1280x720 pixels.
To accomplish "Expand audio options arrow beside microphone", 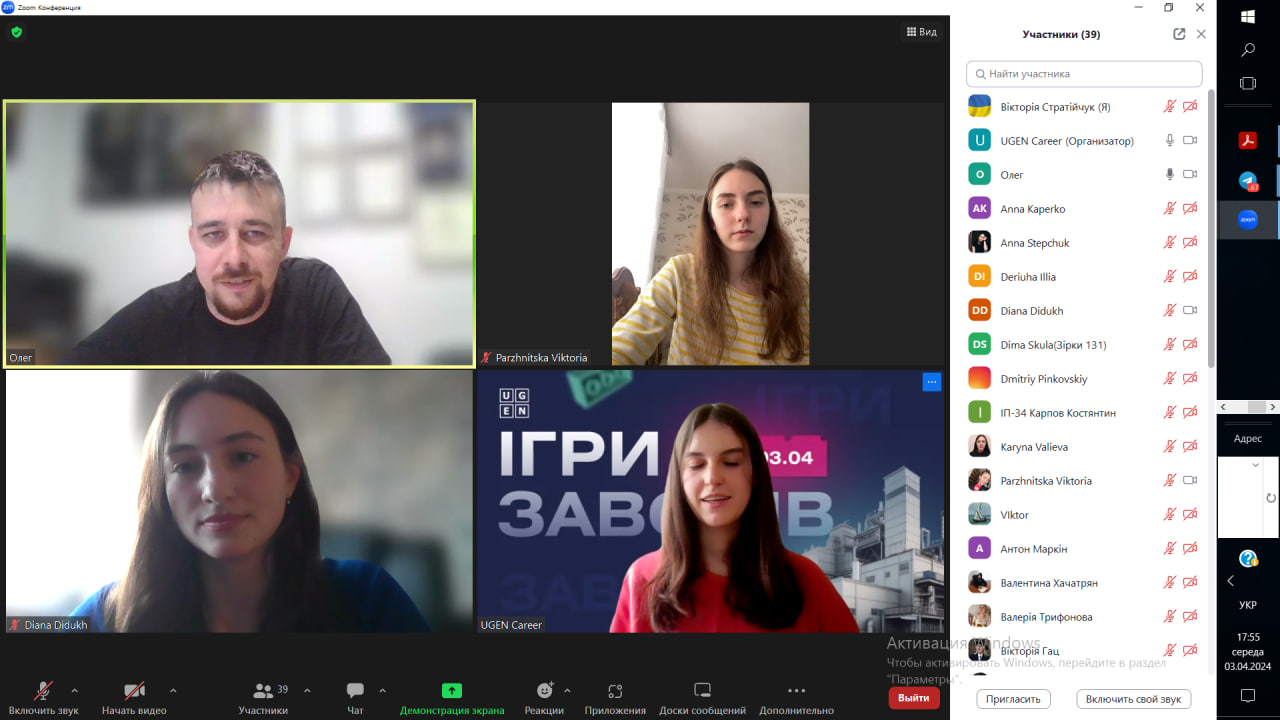I will (x=74, y=690).
